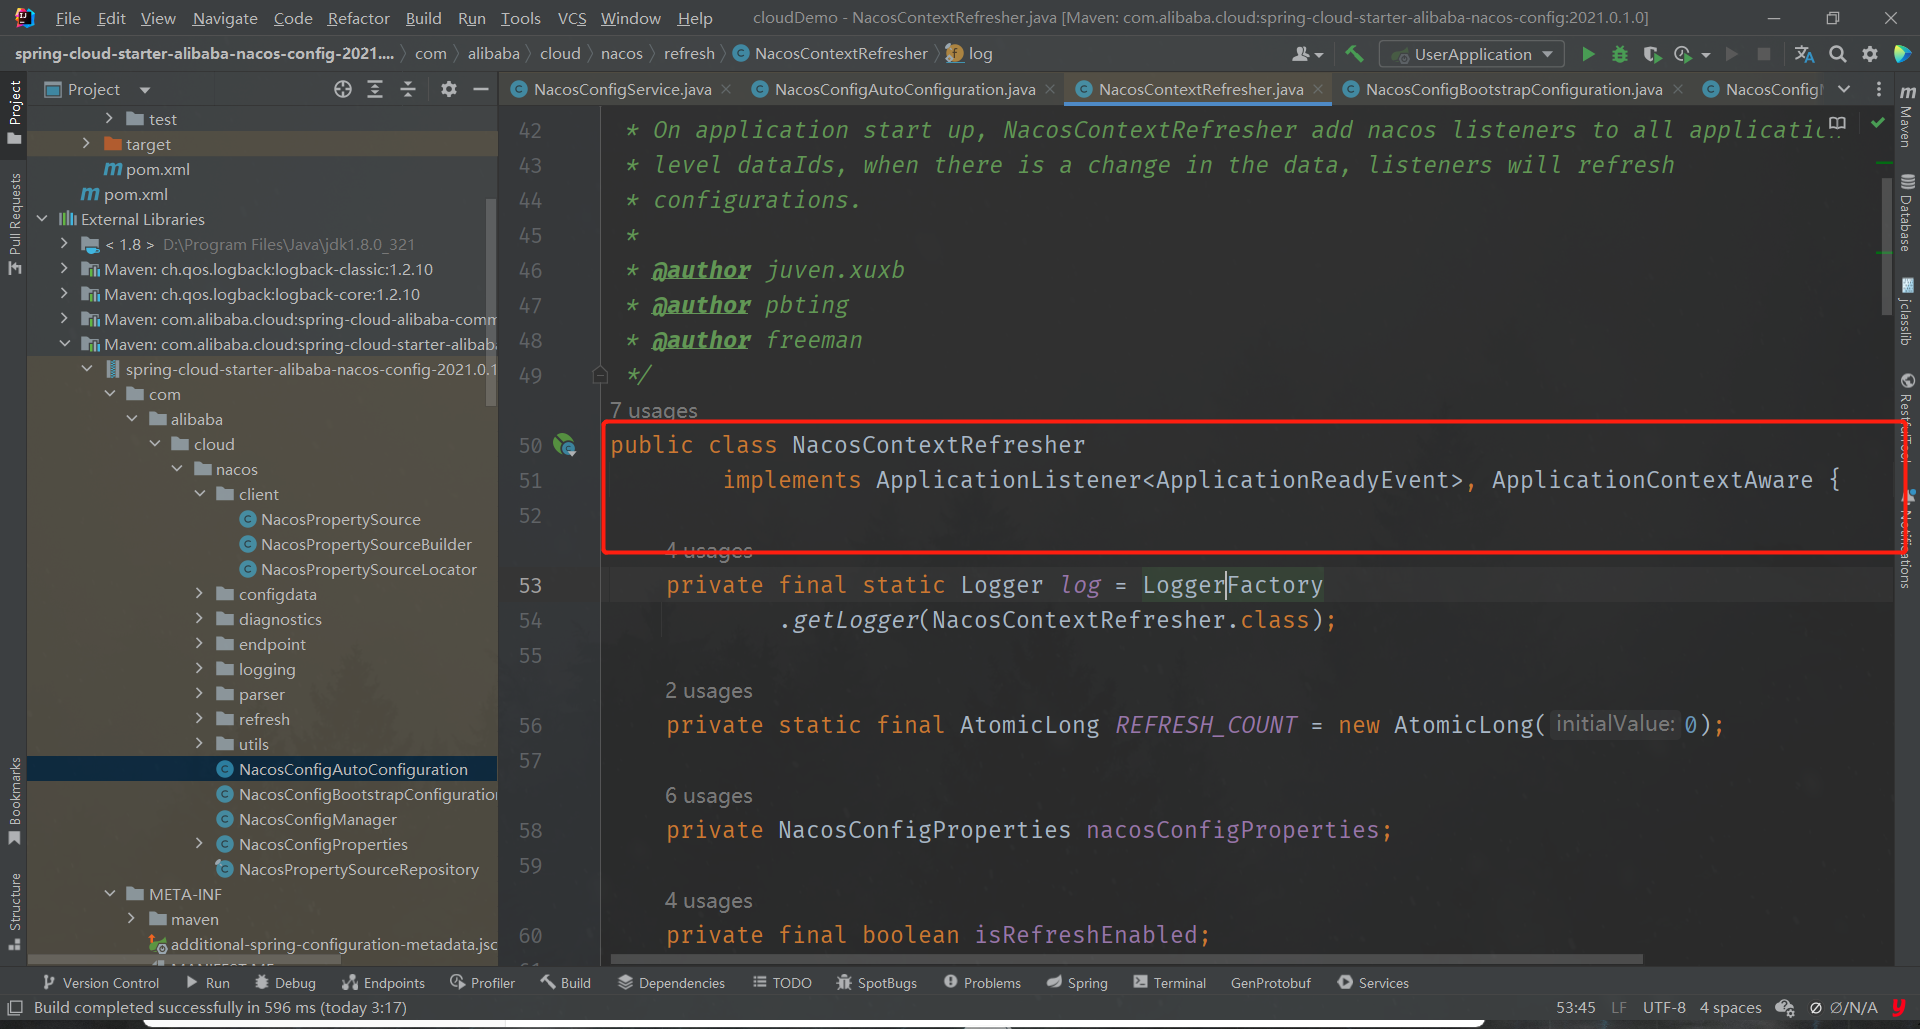
Task: Hide the Project tool window
Action: [x=481, y=89]
